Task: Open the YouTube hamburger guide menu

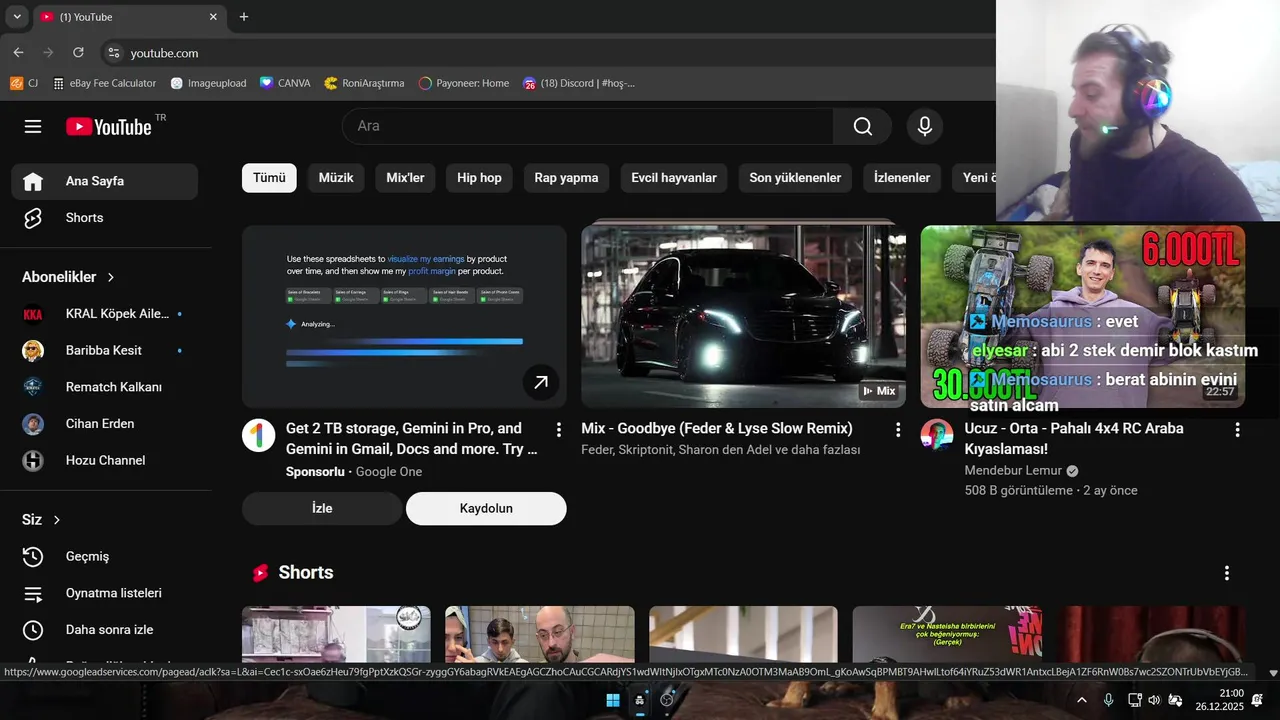Action: (33, 126)
